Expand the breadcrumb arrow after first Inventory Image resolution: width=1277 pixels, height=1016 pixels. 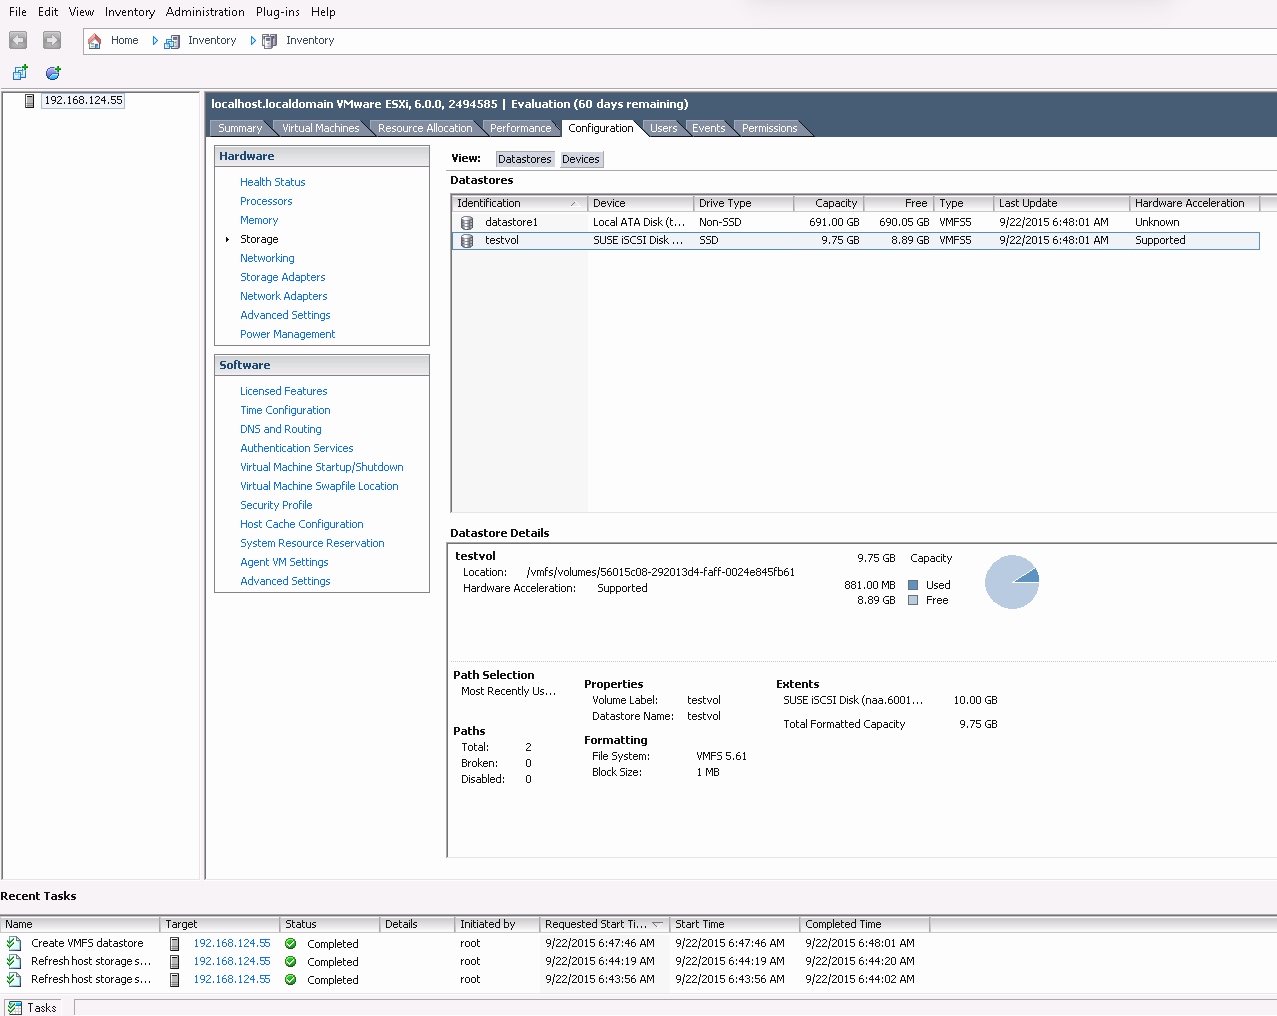coord(253,41)
